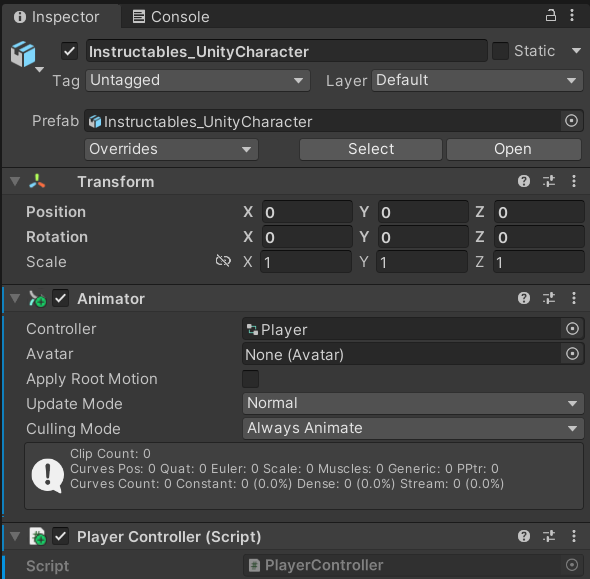The image size is (590, 579).
Task: Open Culling Mode dropdown Always Animate
Action: click(413, 428)
